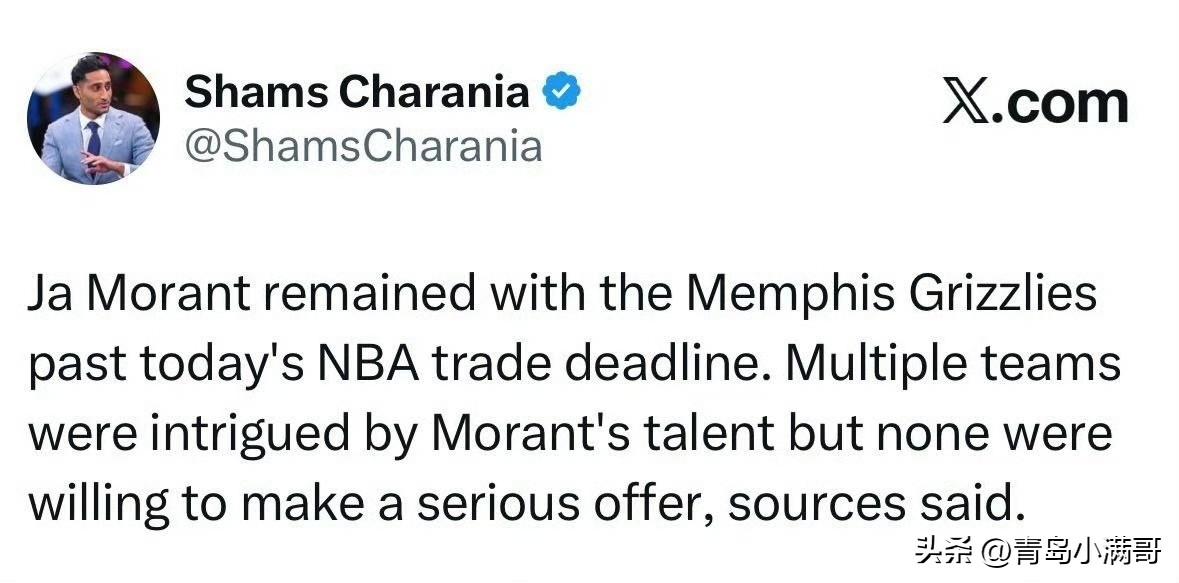
Task: Click 'but none were' in the third line
Action: (950, 433)
